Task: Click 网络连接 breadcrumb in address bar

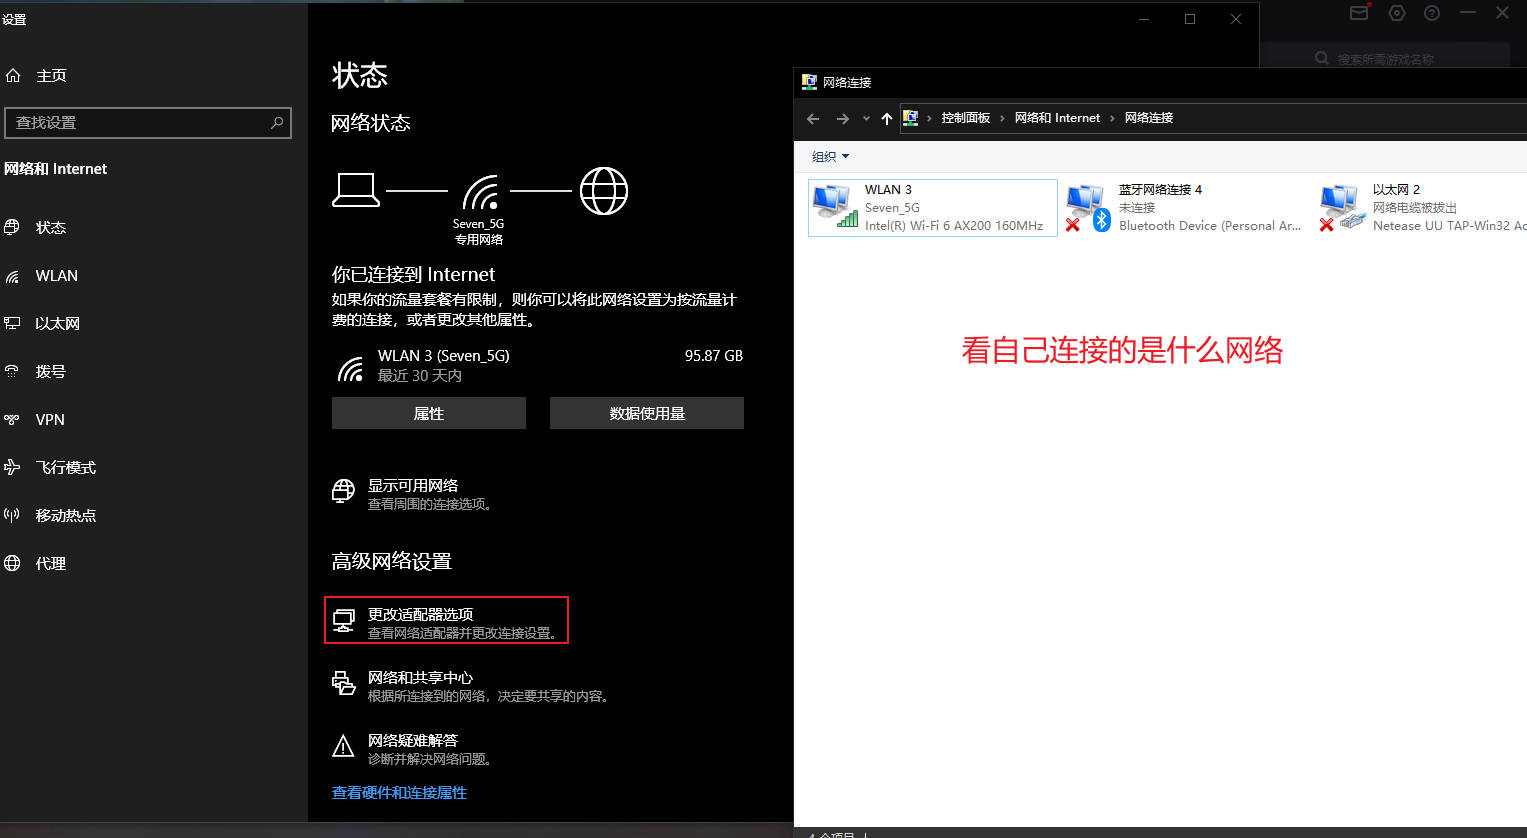Action: (1149, 118)
